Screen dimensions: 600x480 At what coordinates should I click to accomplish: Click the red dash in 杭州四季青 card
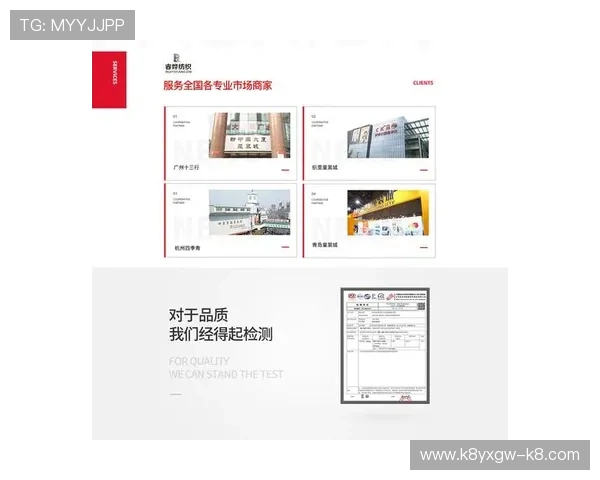pos(285,247)
